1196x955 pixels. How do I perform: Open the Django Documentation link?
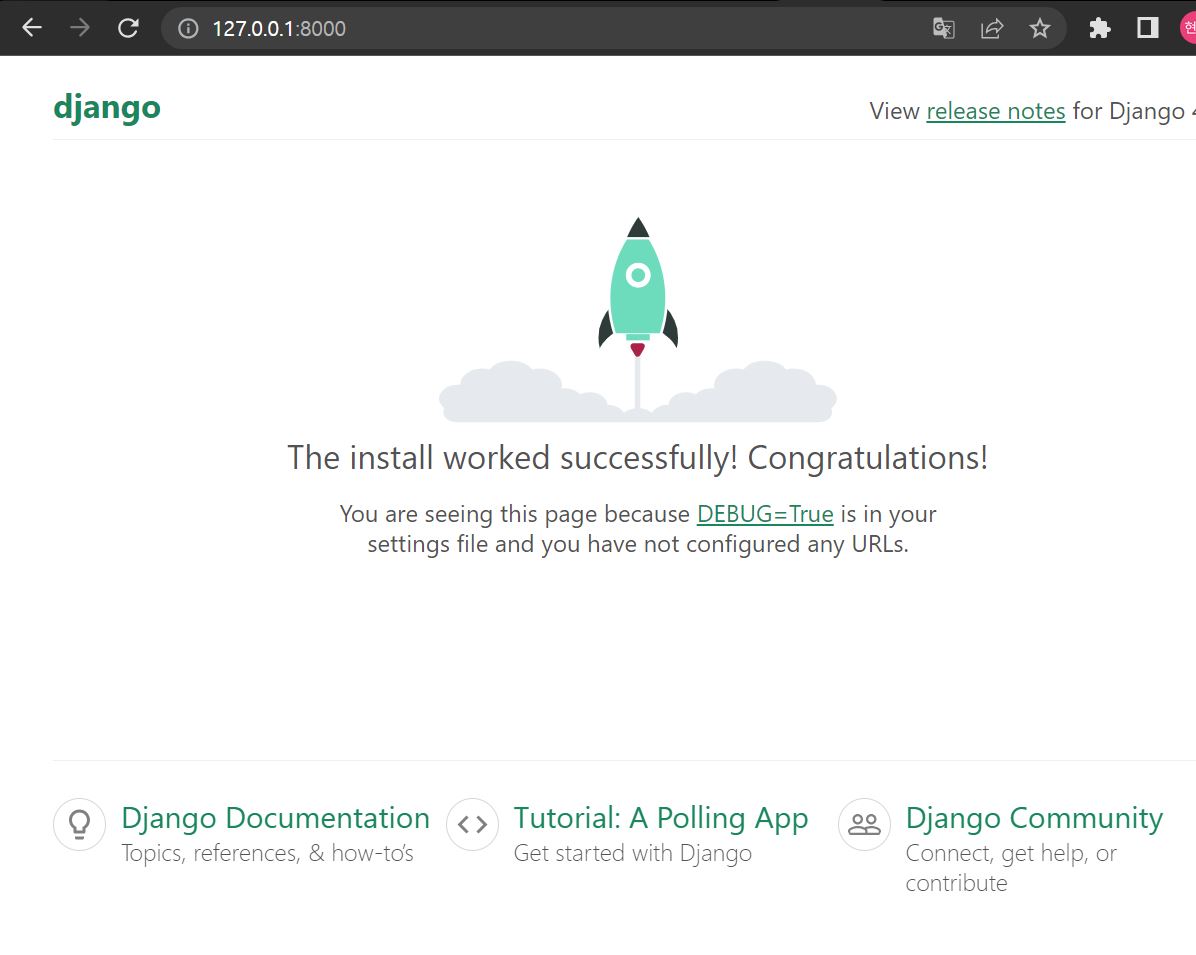pos(275,818)
